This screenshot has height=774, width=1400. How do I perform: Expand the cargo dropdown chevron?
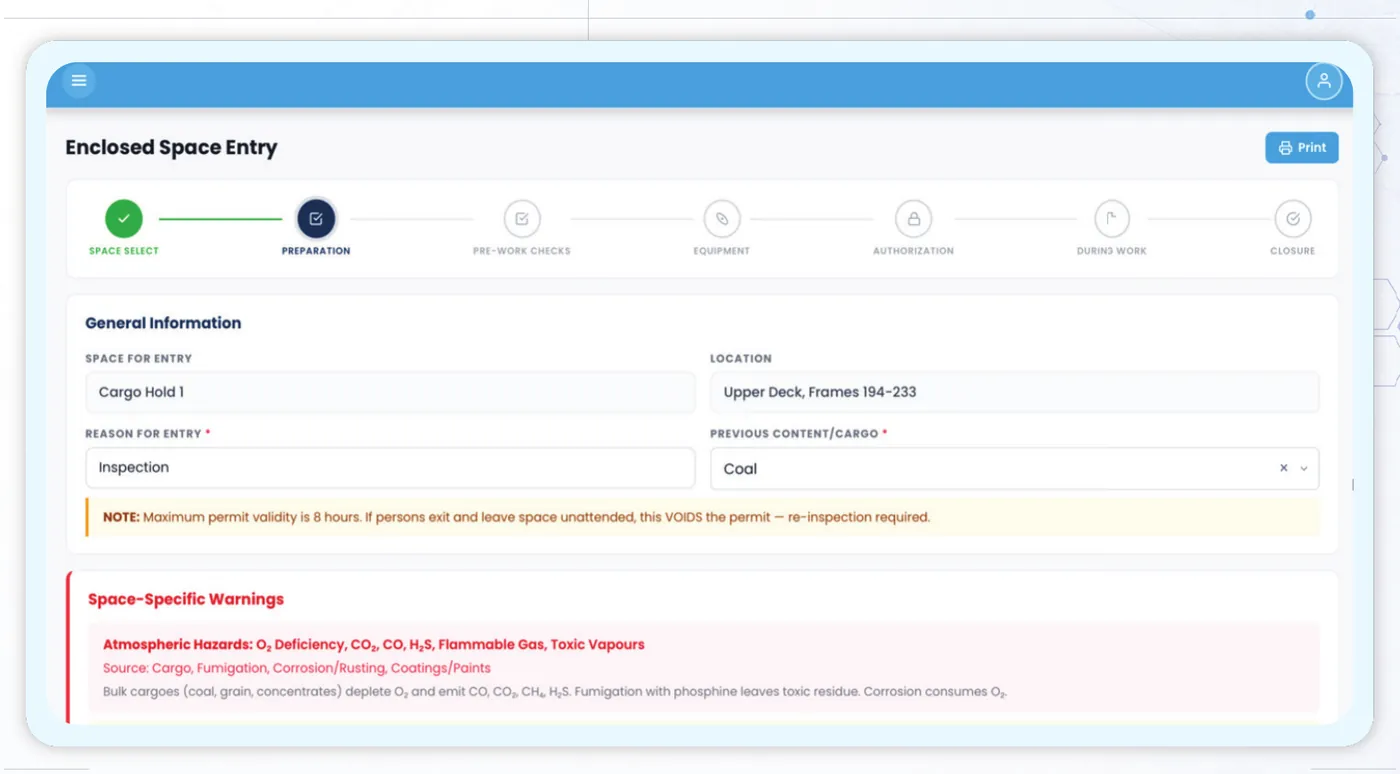coord(1304,468)
